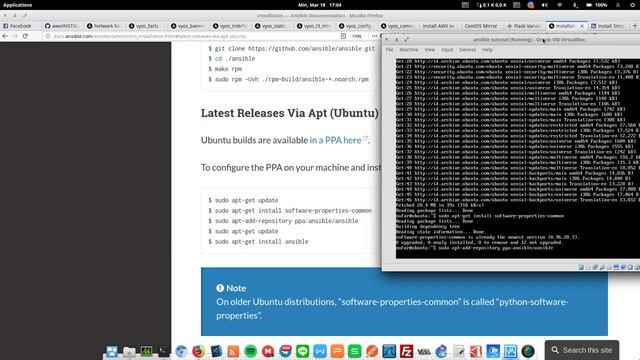This screenshot has height=360, width=640.
Task: Launch Spotify from the dock
Action: 251,351
